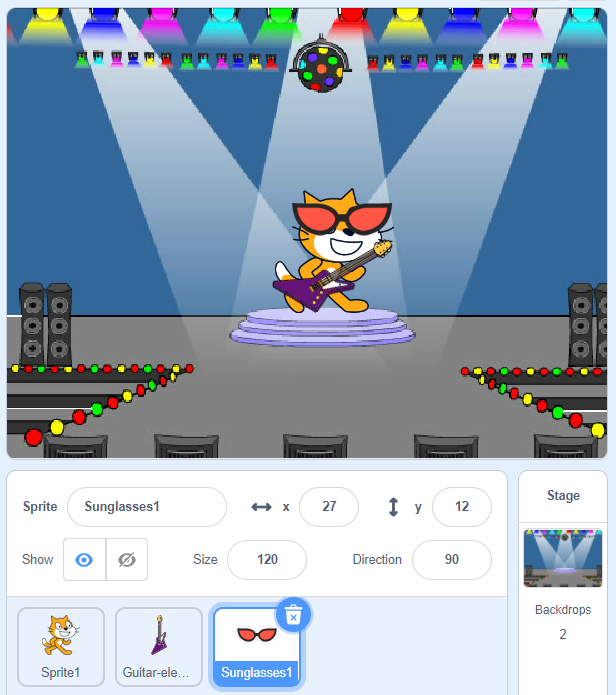Screen dimensions: 616x695
Task: Select the Sunglasses1 sprite tile
Action: (257, 647)
